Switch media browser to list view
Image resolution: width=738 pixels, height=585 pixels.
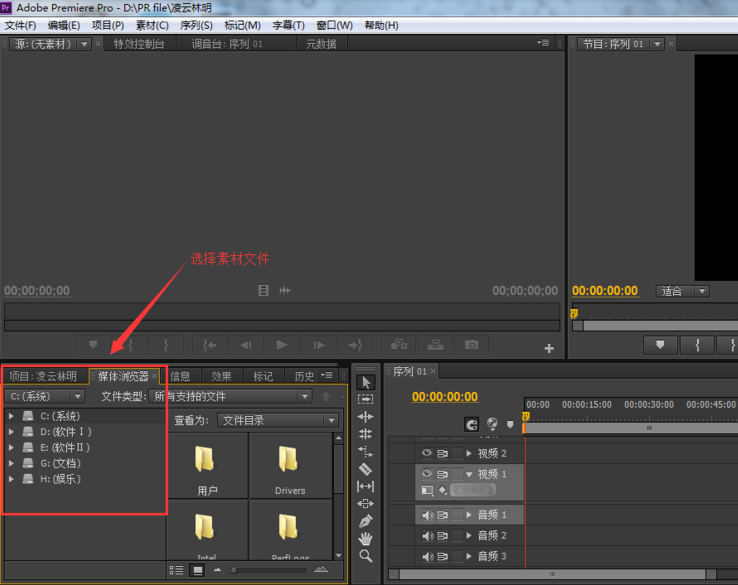pos(176,570)
